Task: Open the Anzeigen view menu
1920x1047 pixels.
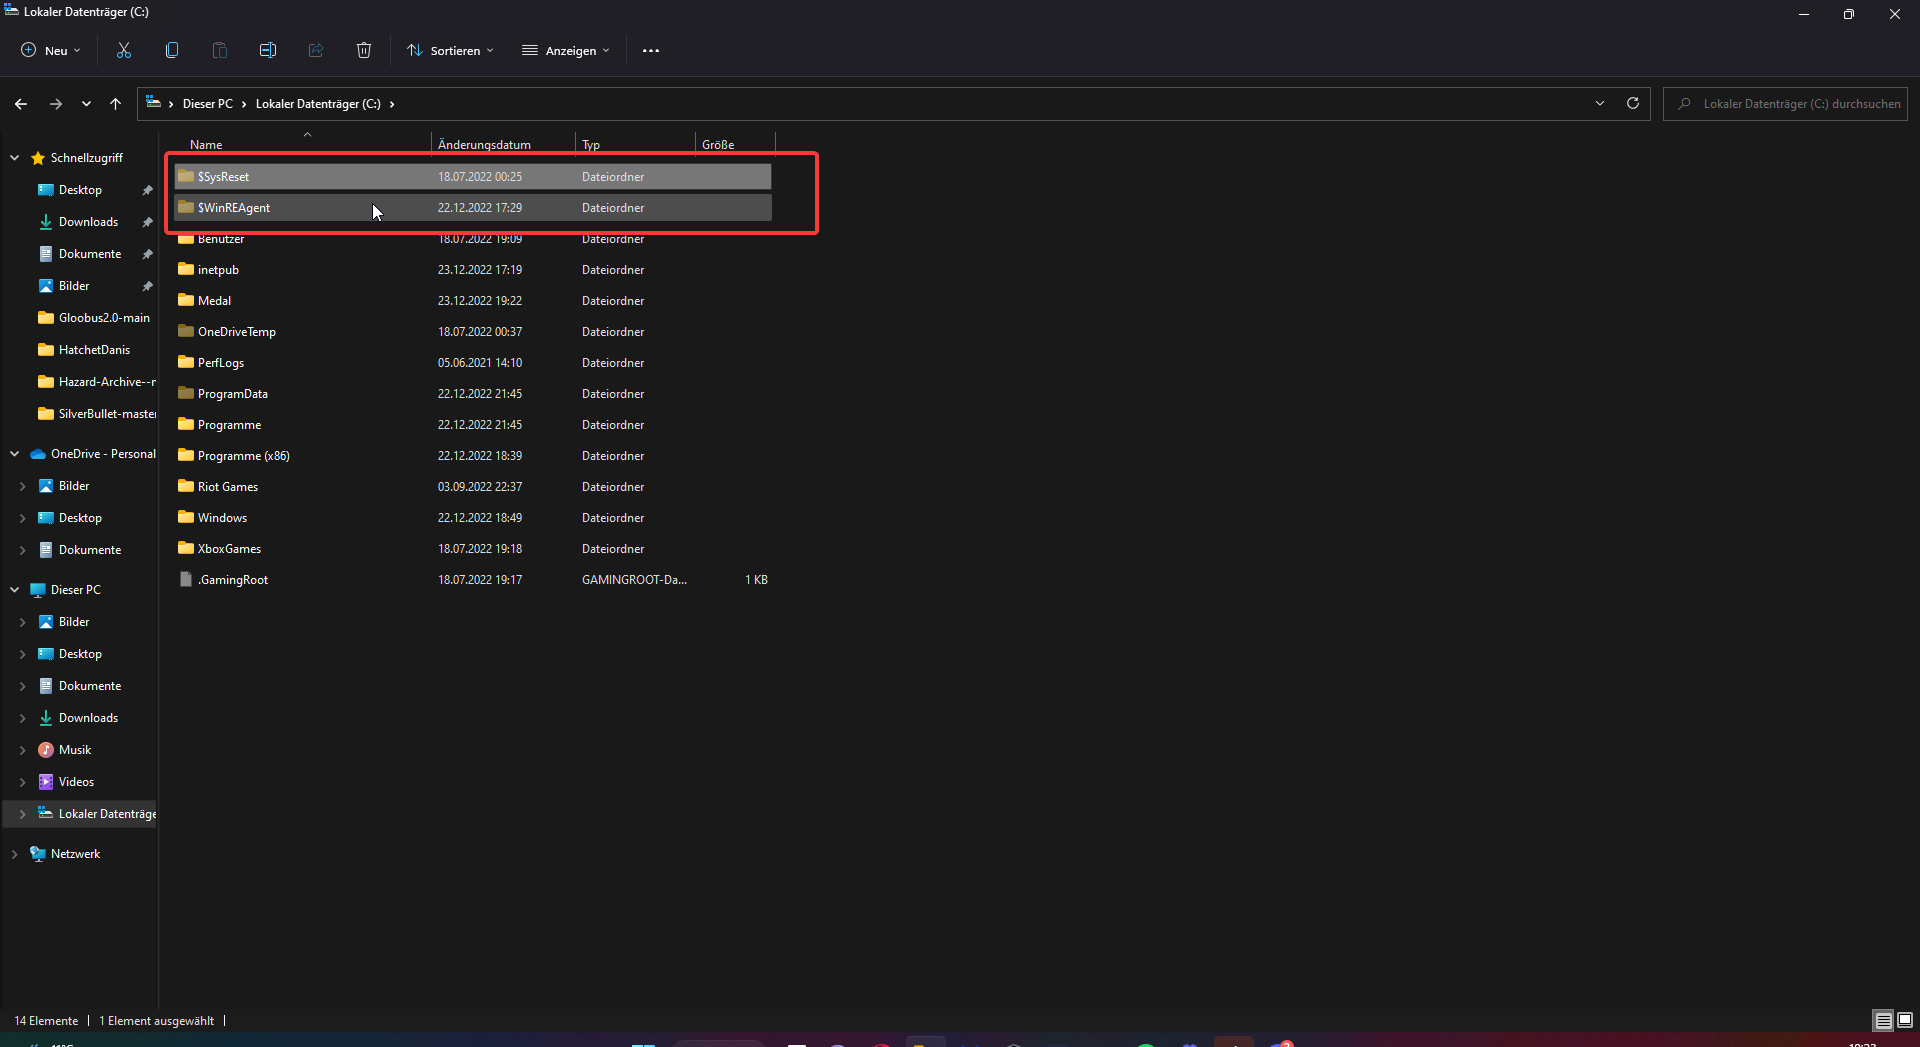Action: 565,50
